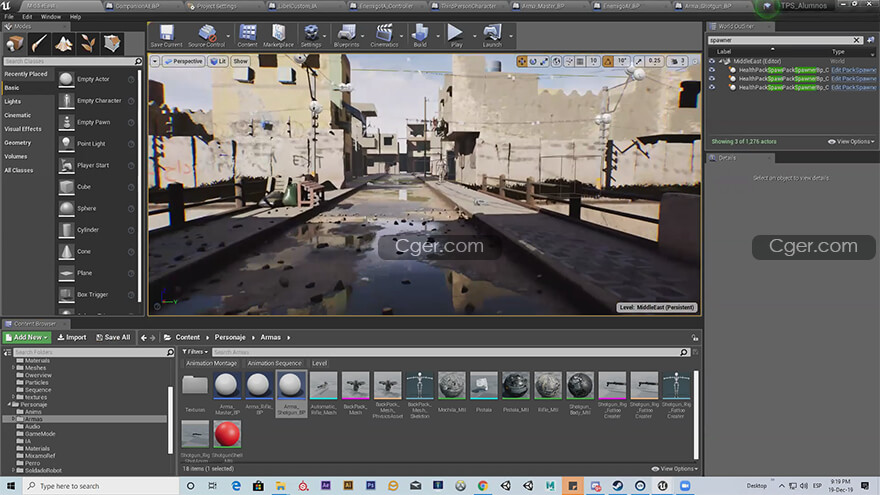Viewport: 880px width, 495px height.
Task: Toggle the Animation Sequence filter
Action: (x=274, y=363)
